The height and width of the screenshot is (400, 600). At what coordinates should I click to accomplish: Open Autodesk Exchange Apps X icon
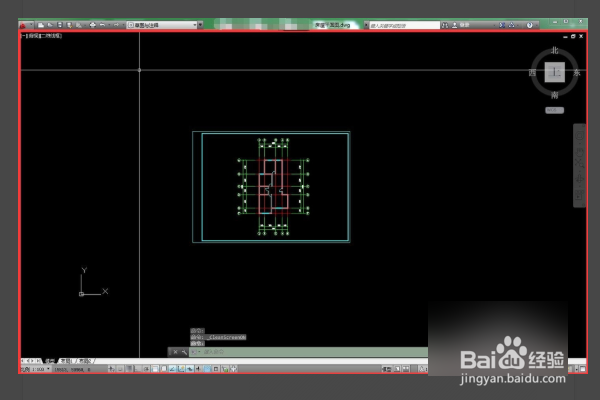point(502,25)
